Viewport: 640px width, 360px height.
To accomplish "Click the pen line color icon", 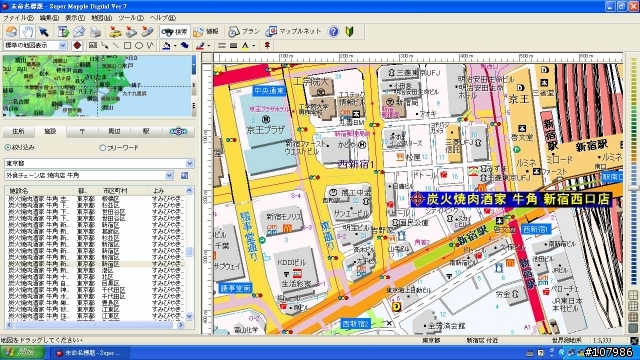I will (x=200, y=45).
